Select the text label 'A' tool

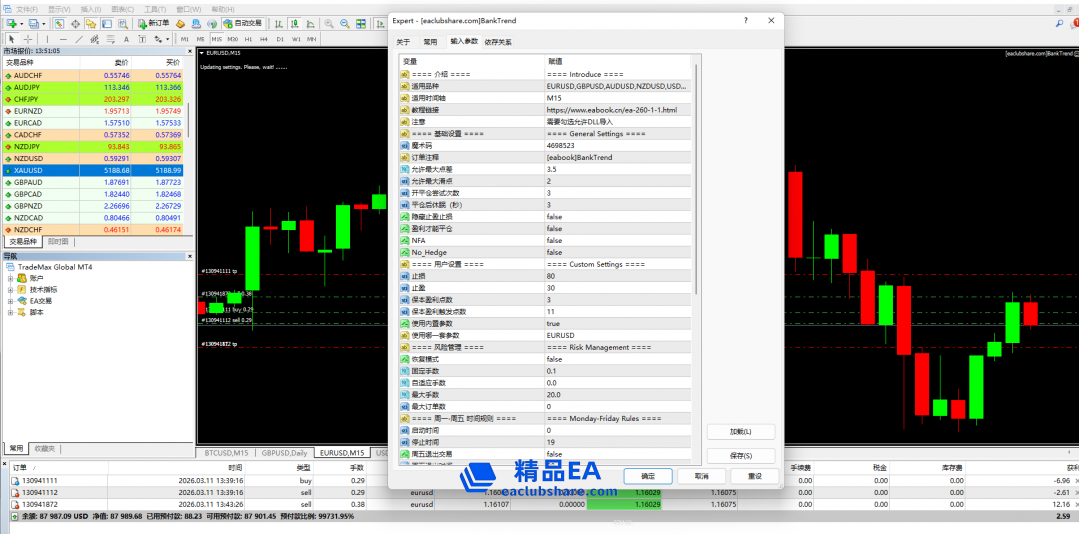[125, 39]
